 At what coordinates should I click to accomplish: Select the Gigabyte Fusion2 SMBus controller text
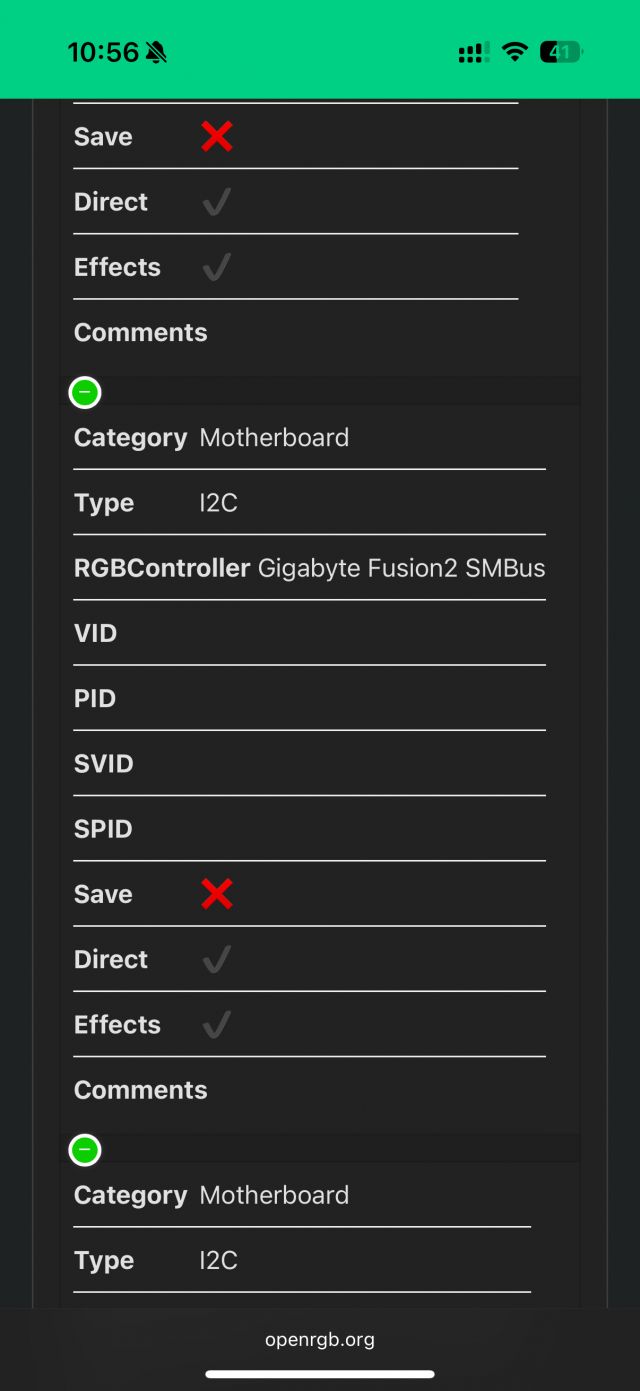401,568
